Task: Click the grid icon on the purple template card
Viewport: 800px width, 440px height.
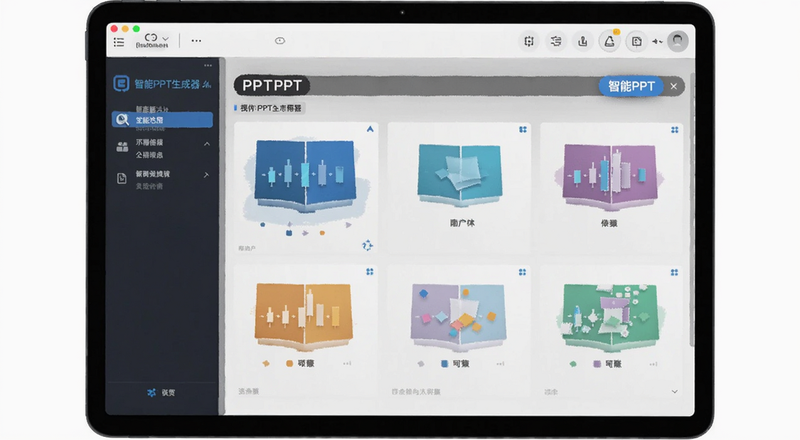Action: click(674, 130)
